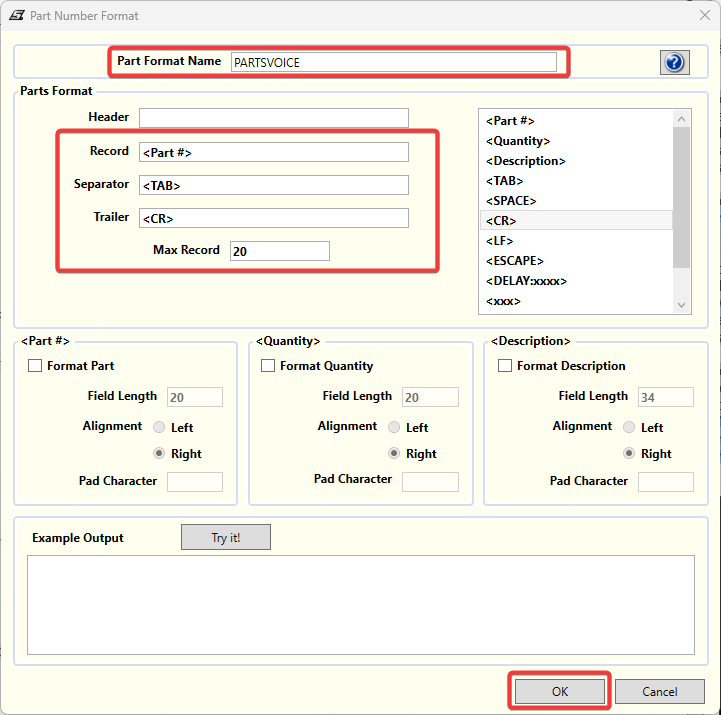The image size is (721, 715).
Task: Enable the Format Part checkbox
Action: 35,366
